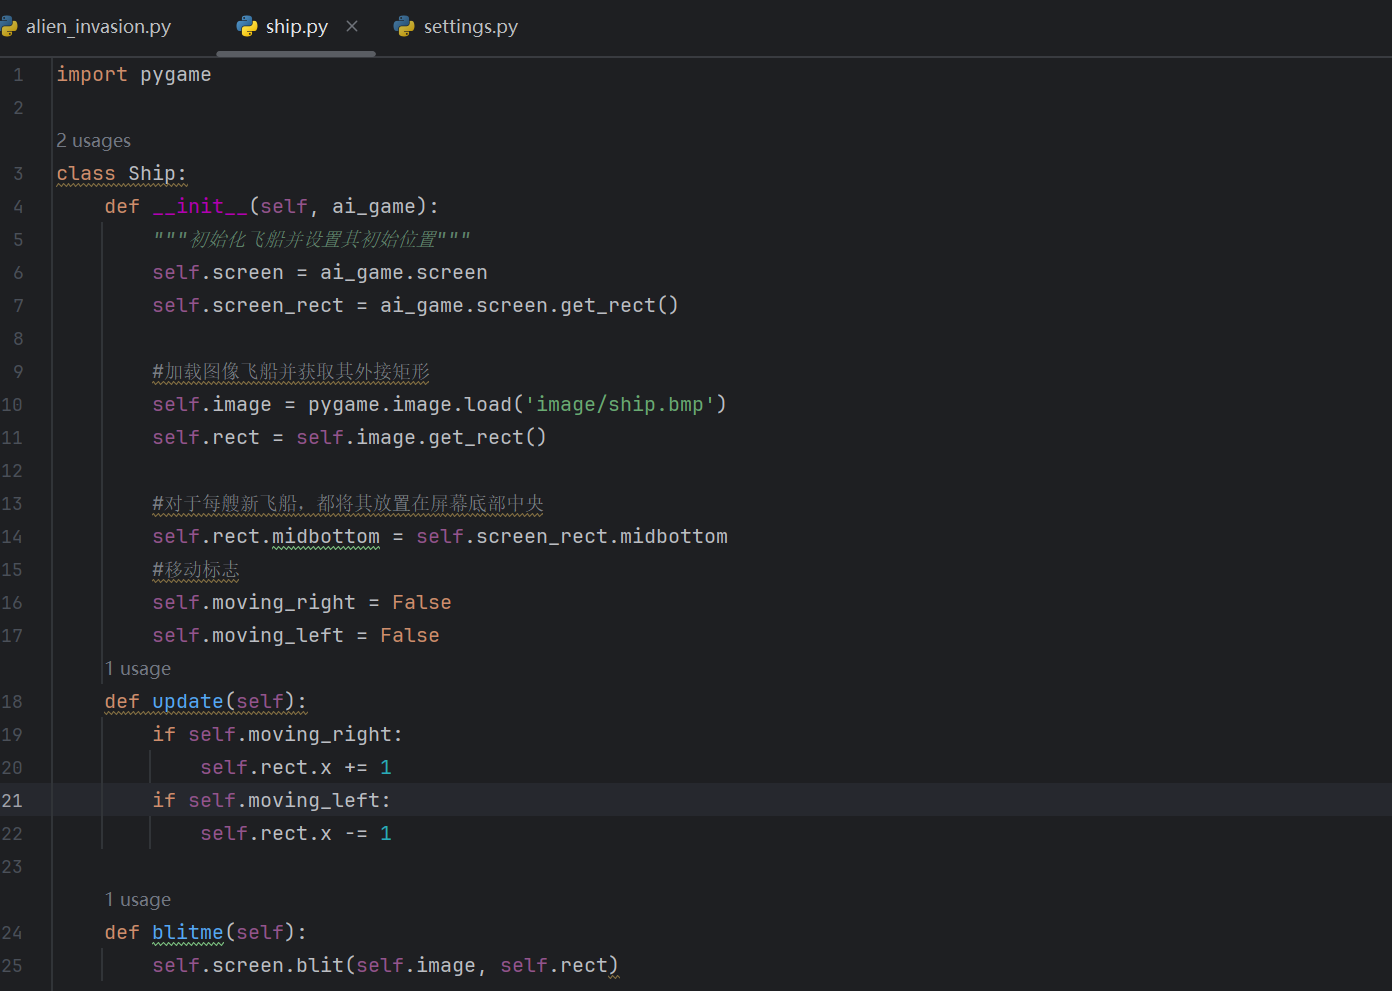Click 'self.rect.x += 1' statement
1392x991 pixels.
(296, 768)
